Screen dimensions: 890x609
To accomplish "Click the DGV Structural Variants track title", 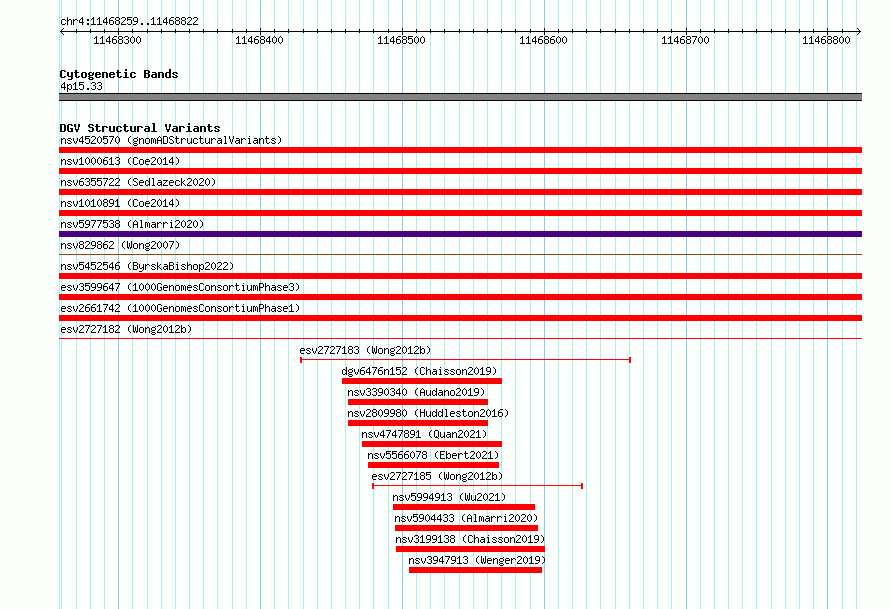I will [x=140, y=128].
